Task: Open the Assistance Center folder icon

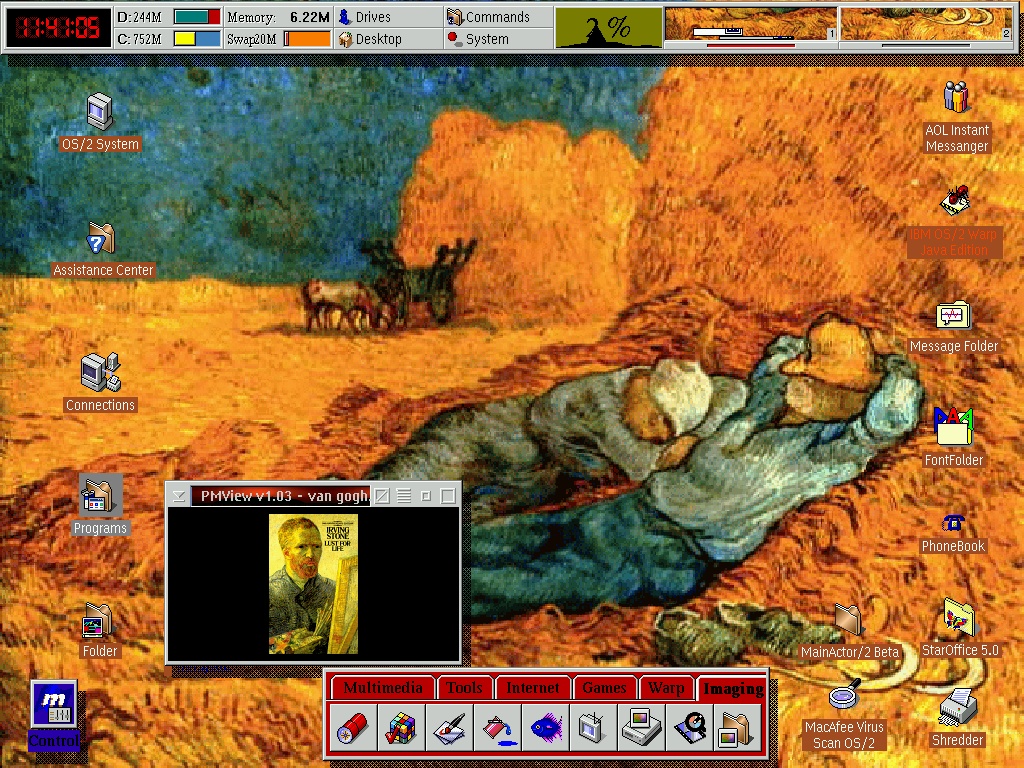Action: [x=101, y=238]
